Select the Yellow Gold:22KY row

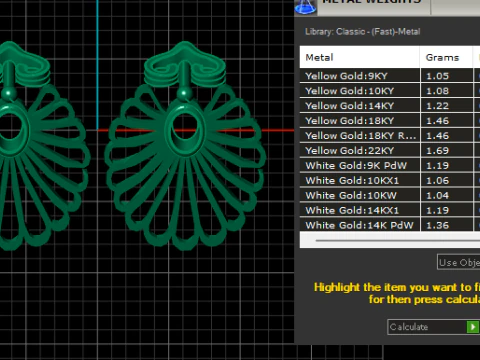(390, 151)
